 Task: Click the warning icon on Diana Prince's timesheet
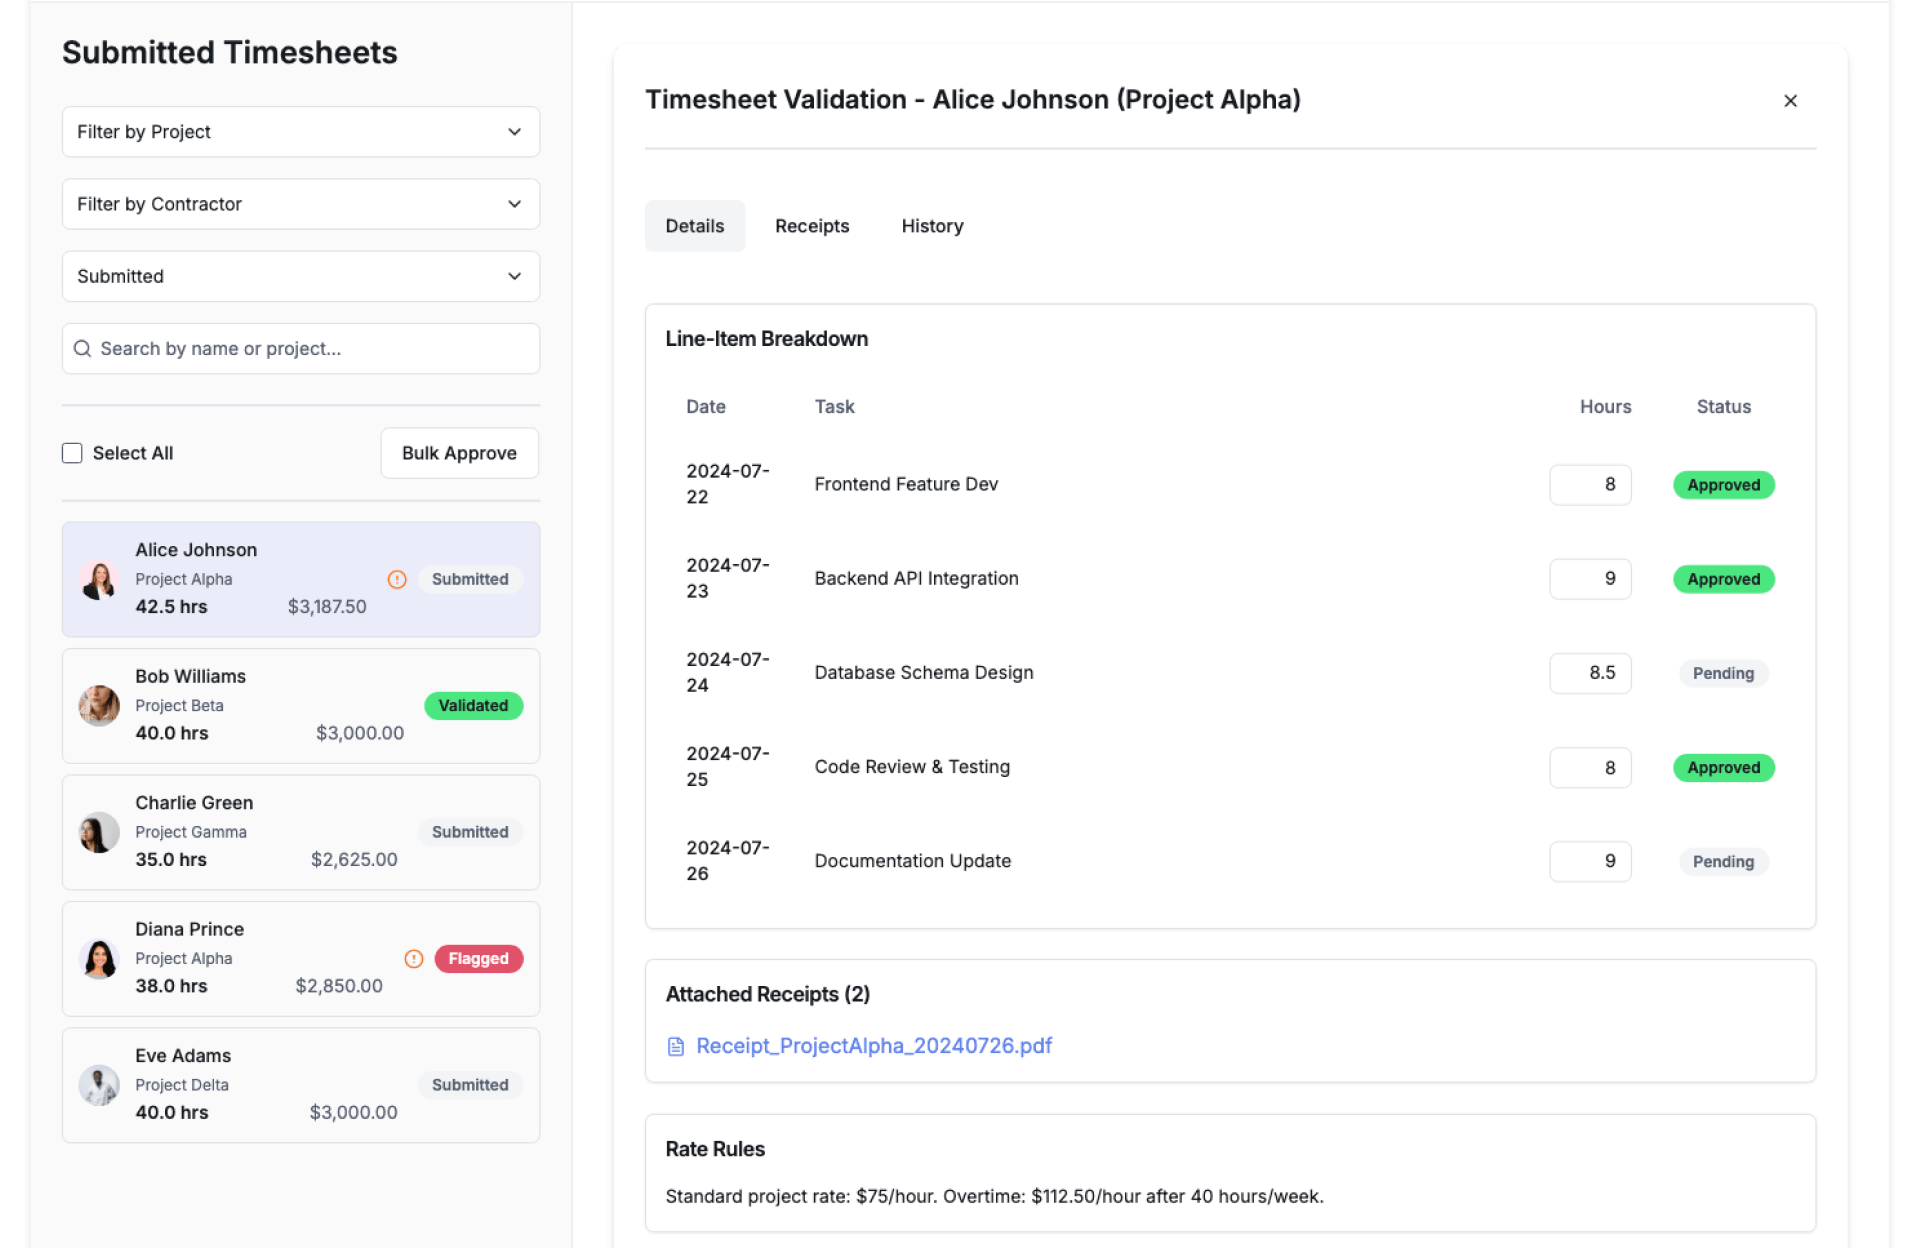[413, 959]
